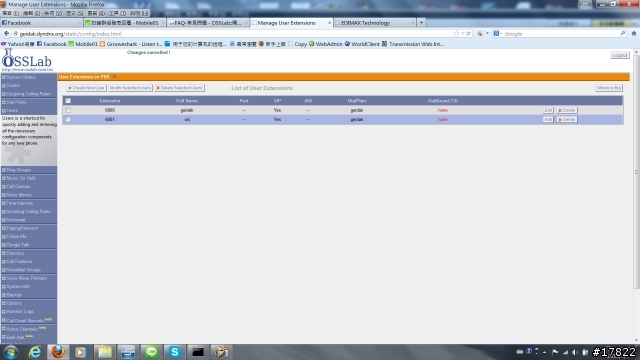Click the Google search field
640x360 pixels.
pos(561,34)
